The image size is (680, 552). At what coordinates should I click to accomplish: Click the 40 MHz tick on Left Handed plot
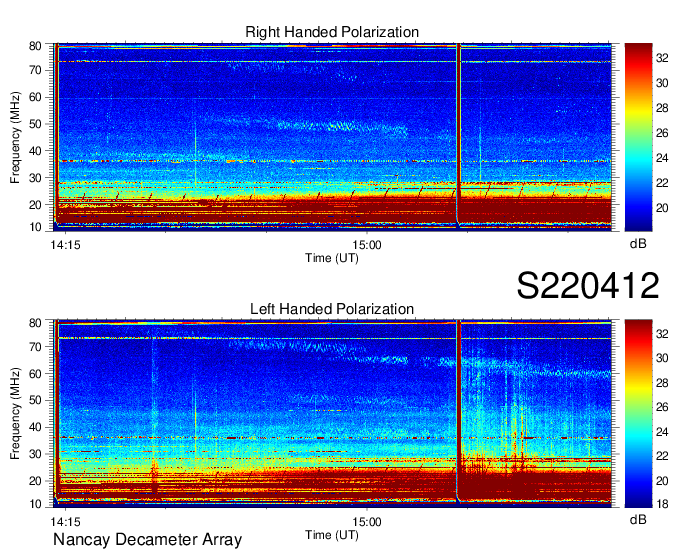pos(35,428)
